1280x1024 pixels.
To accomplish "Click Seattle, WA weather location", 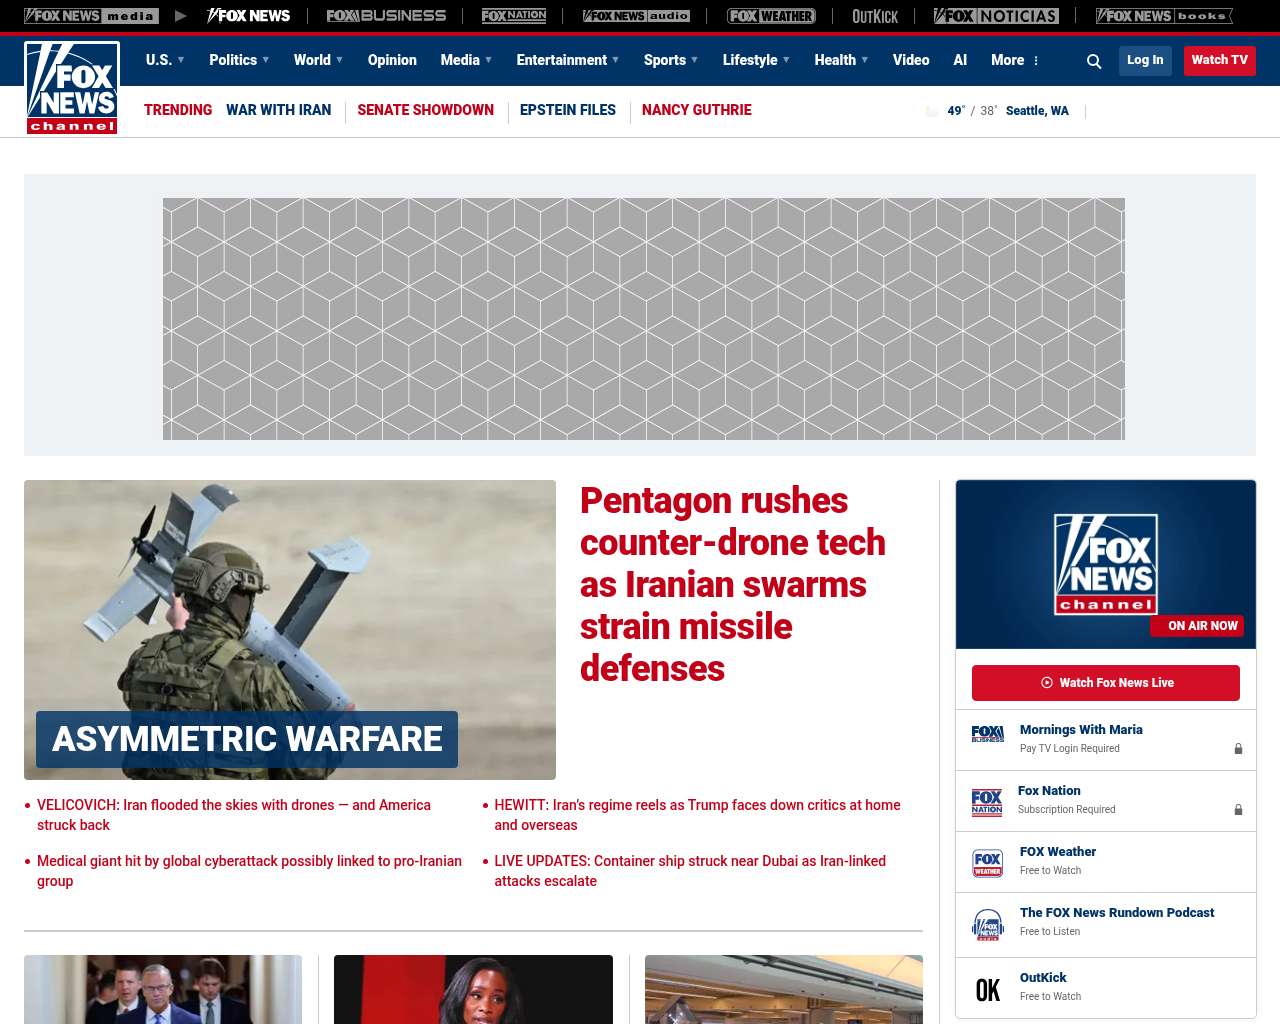I will [x=1037, y=111].
